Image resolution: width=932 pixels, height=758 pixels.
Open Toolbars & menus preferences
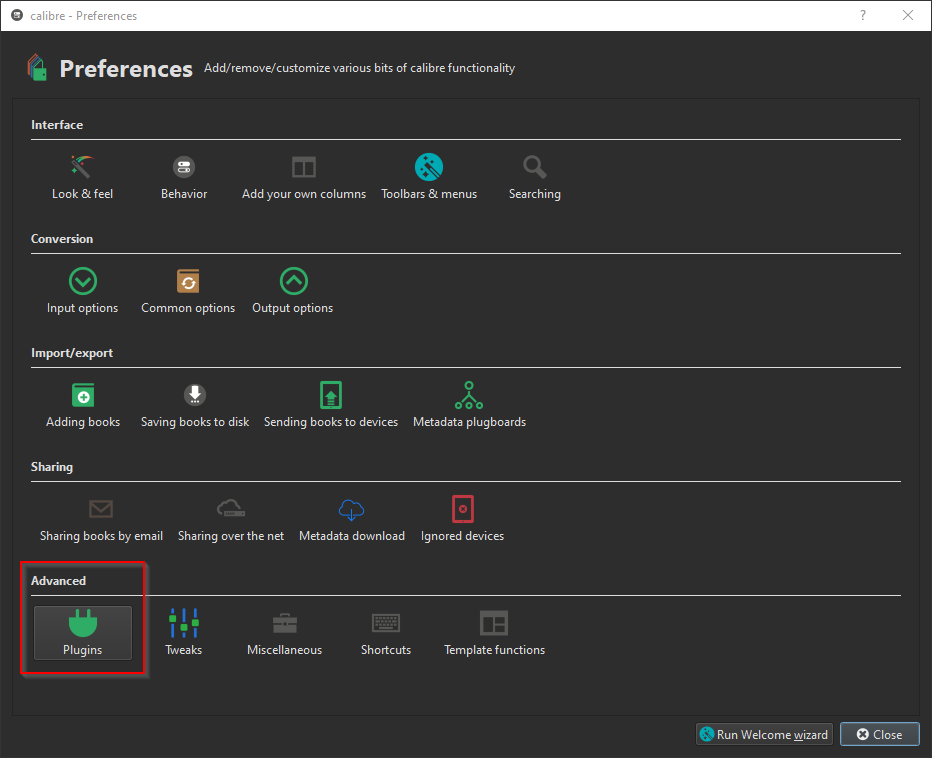pyautogui.click(x=429, y=177)
